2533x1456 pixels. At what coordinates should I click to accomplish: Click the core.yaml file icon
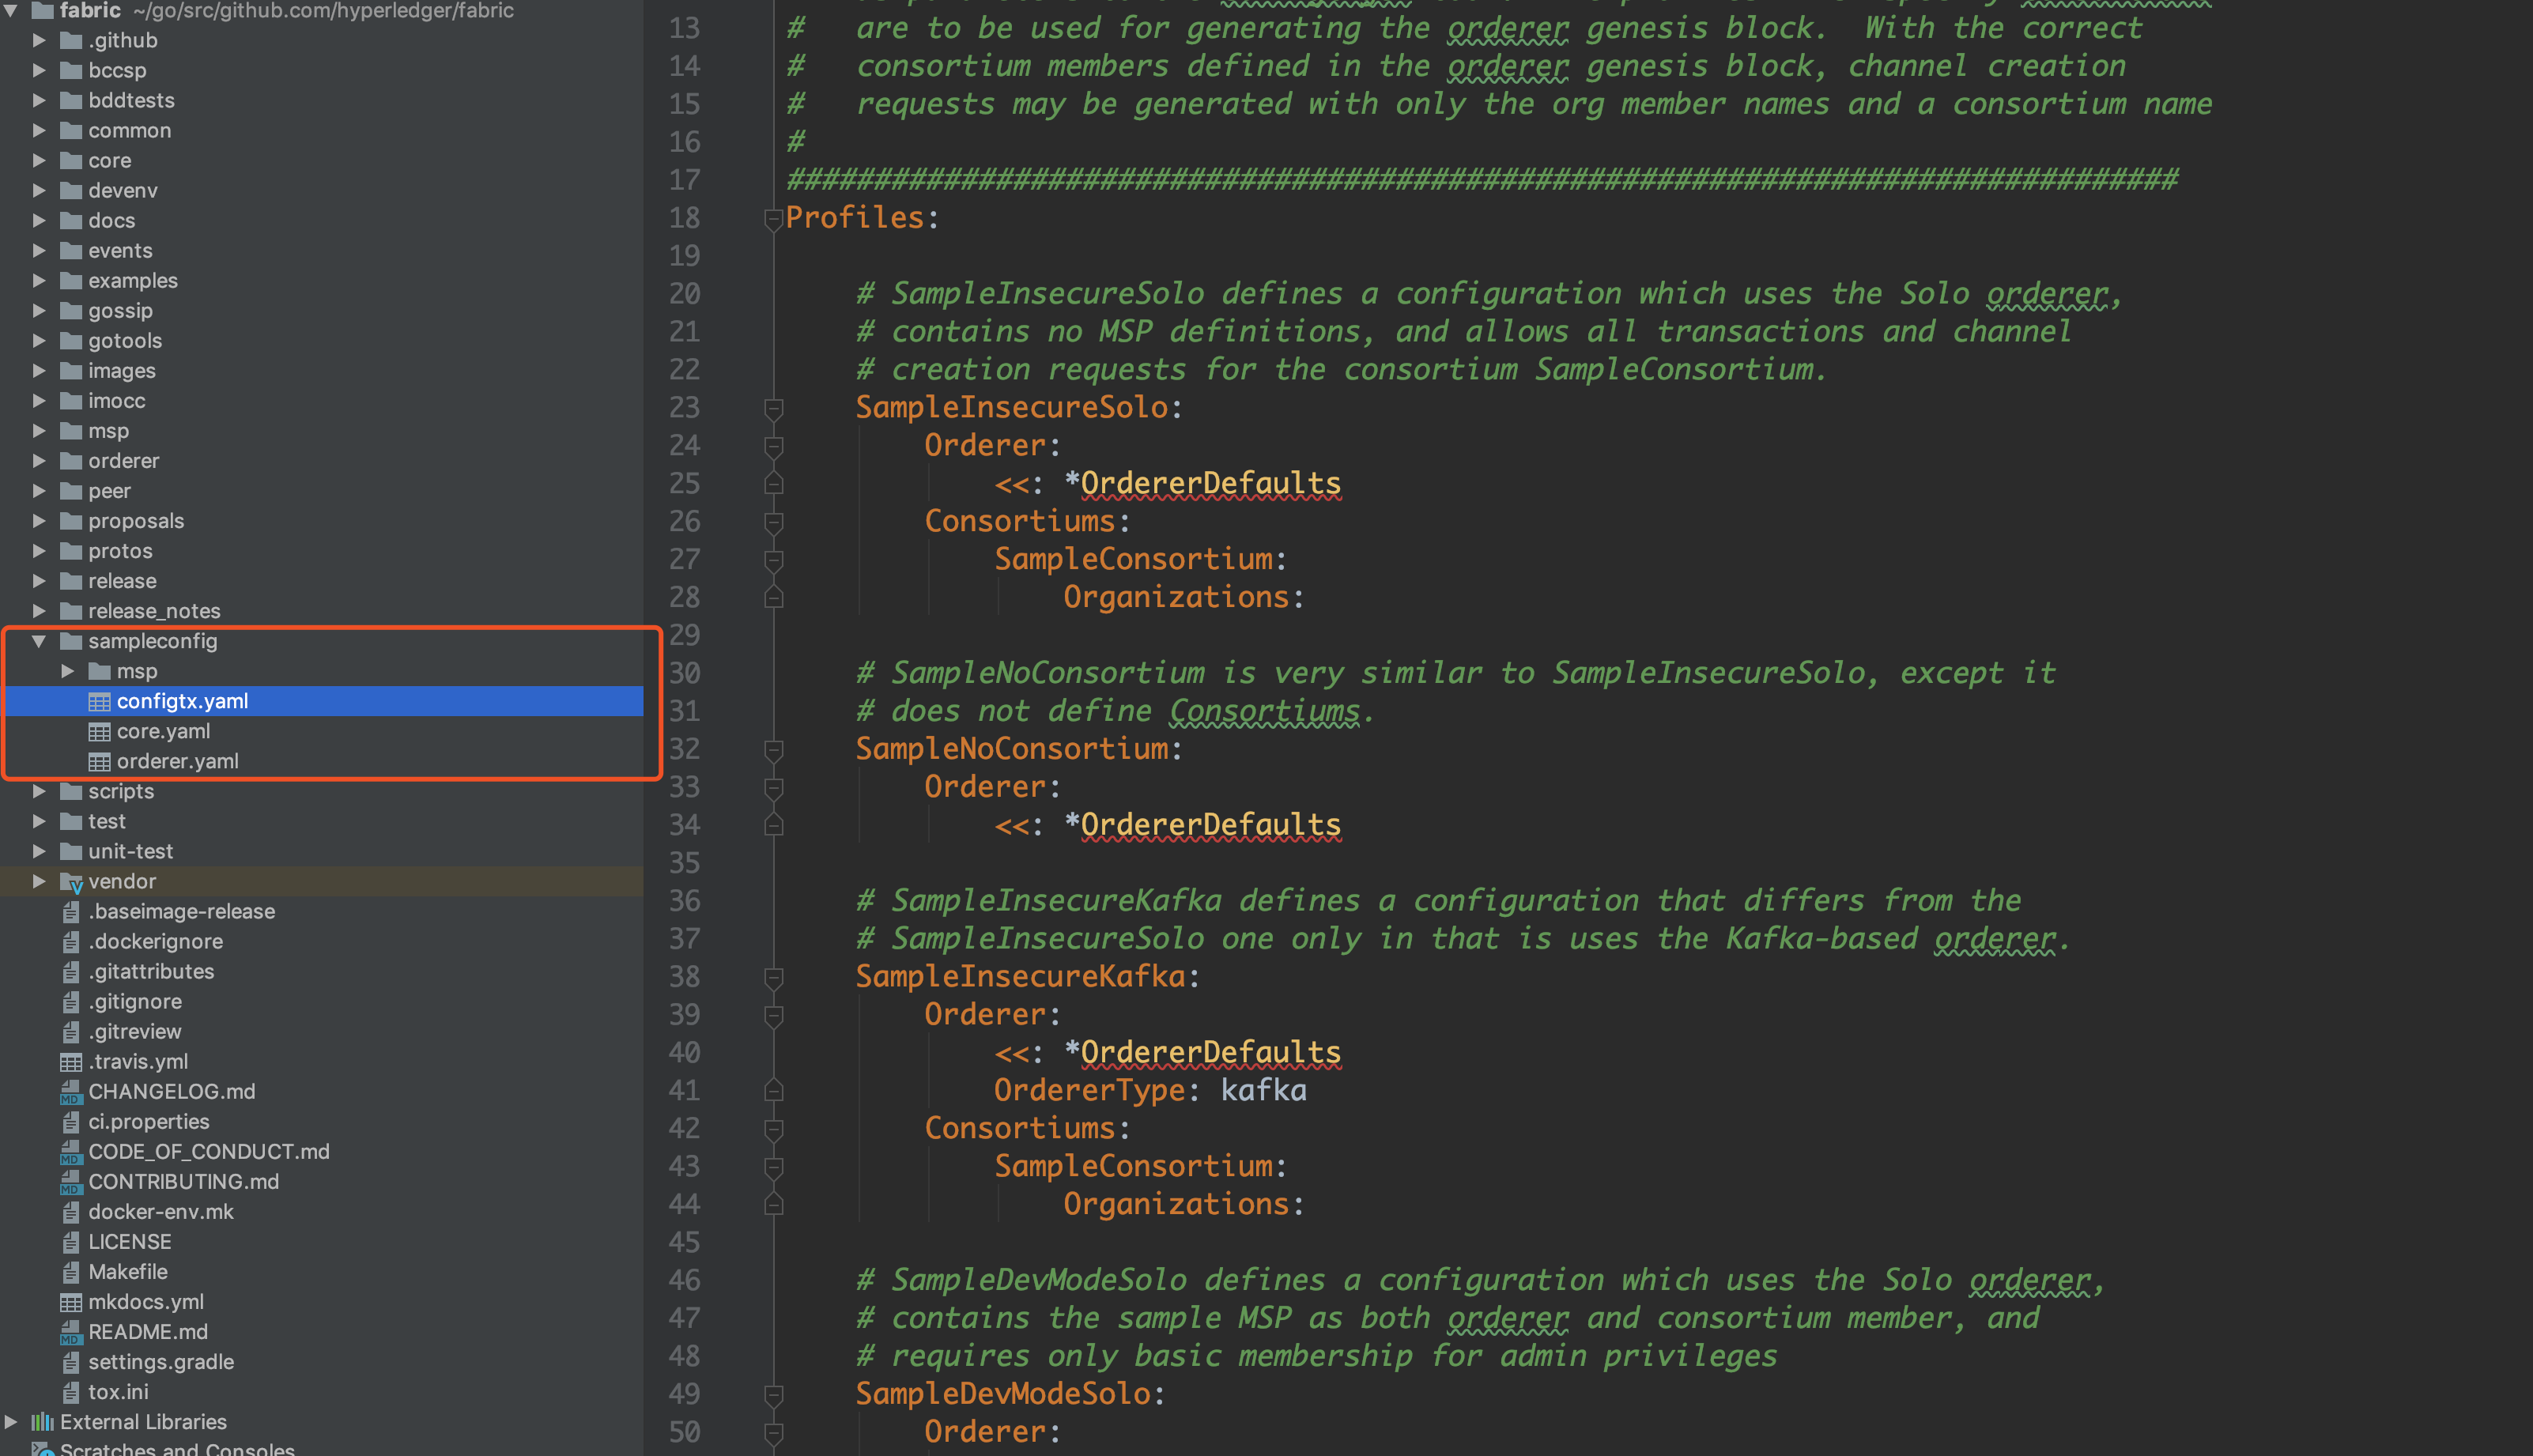click(x=99, y=732)
